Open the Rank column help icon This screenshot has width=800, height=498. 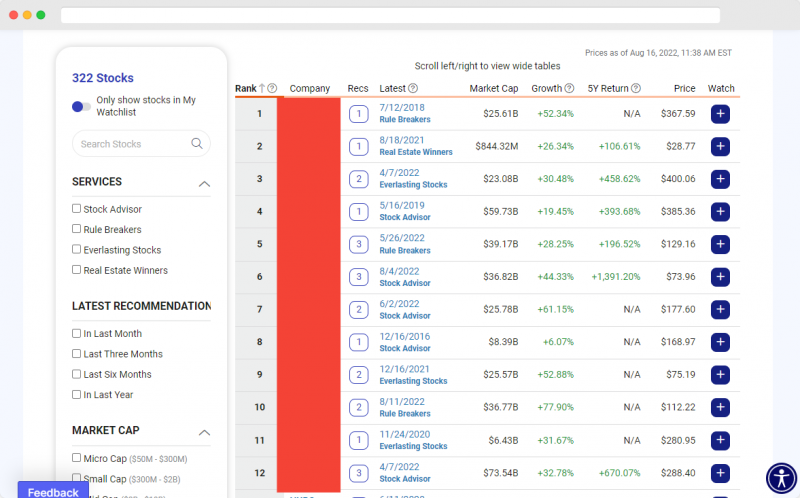272,88
